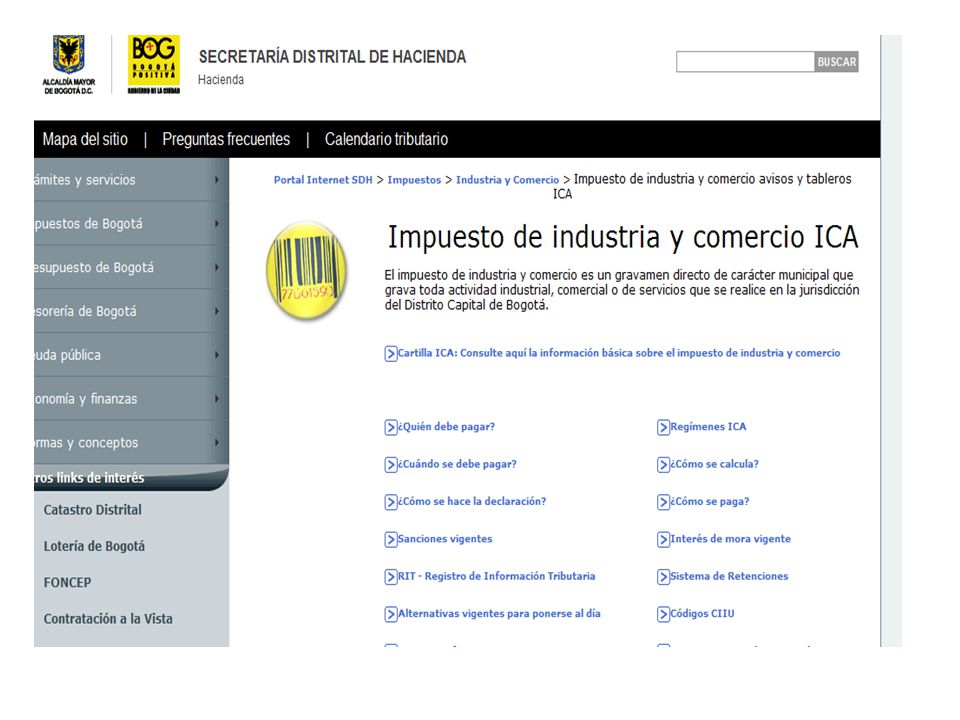The image size is (960, 720).
Task: Click the Alcaldía Mayor de Bogotá crest logo
Action: pos(69,64)
